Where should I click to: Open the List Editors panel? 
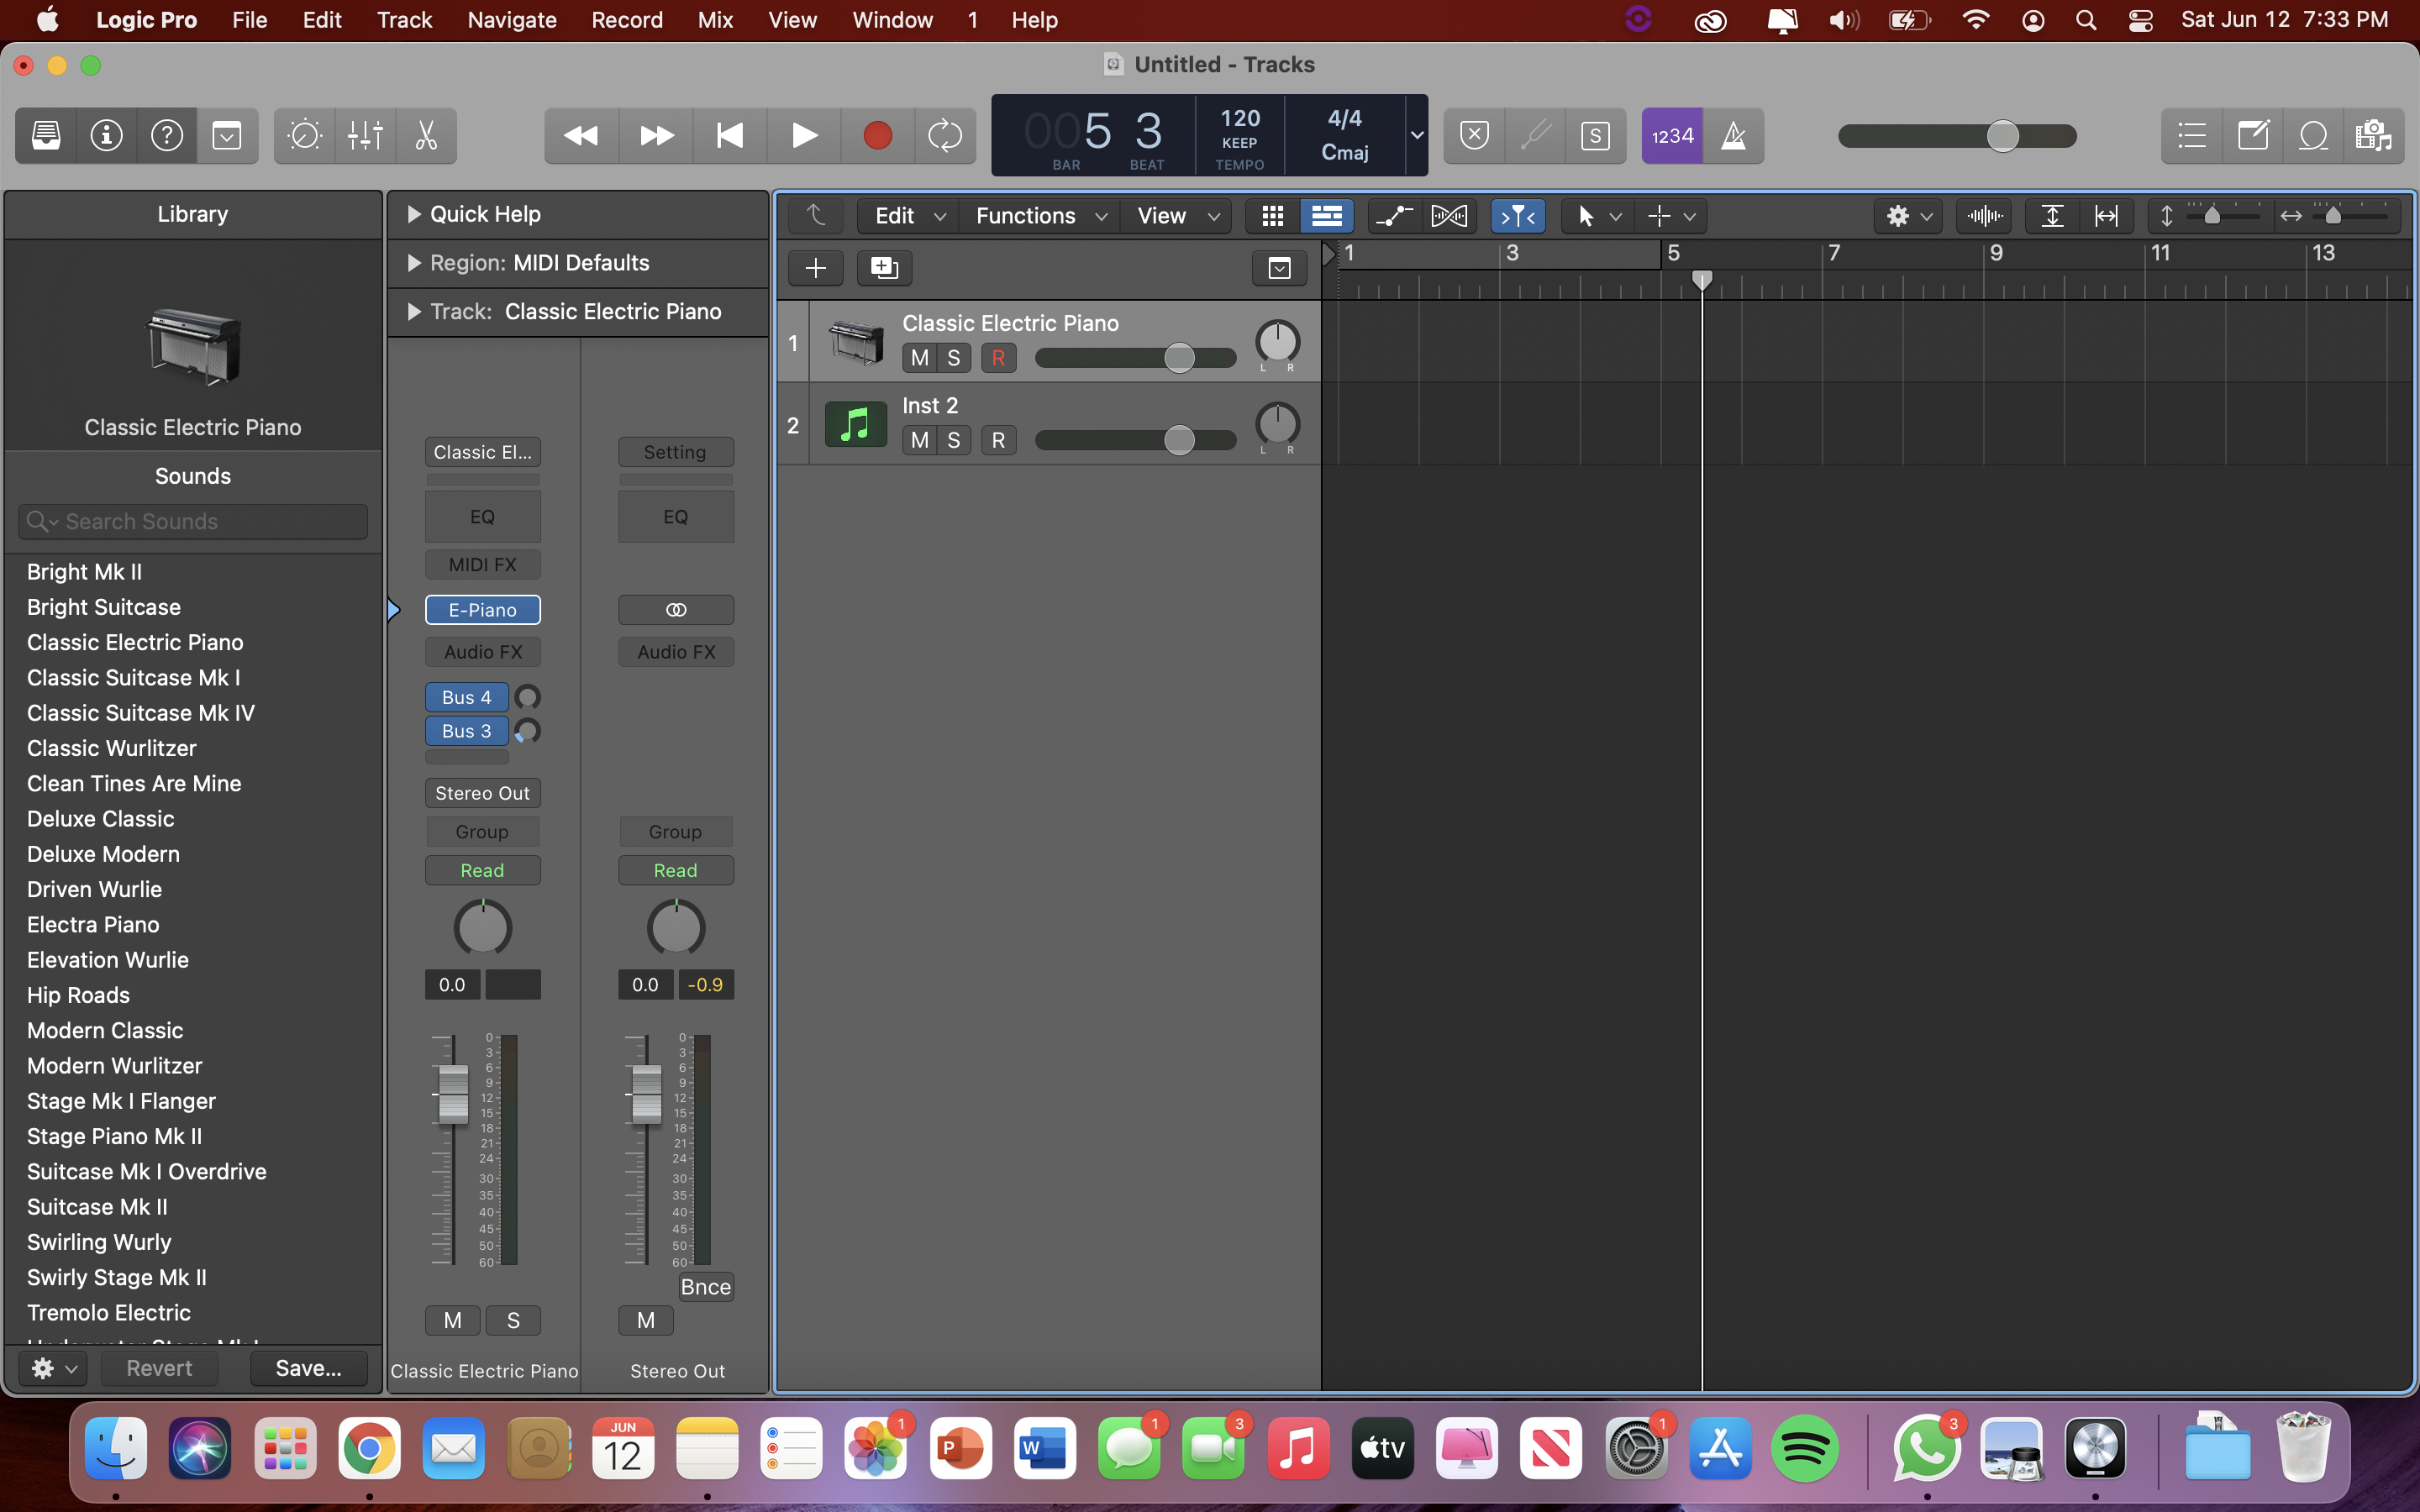coord(2191,136)
